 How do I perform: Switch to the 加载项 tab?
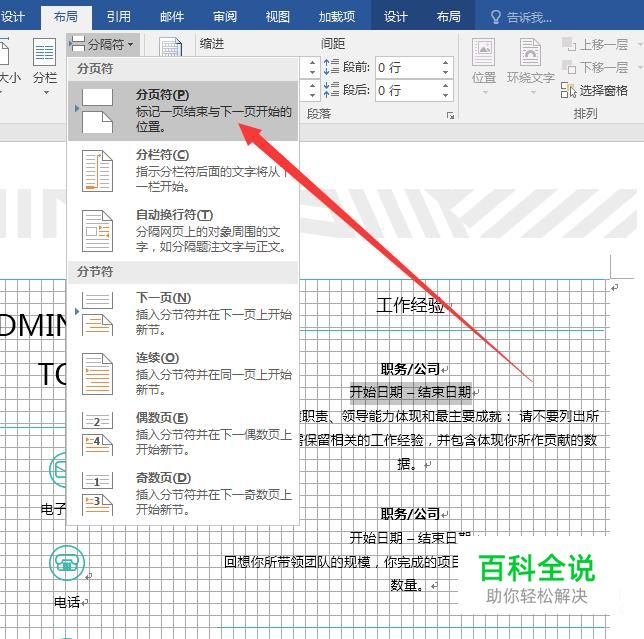(337, 16)
